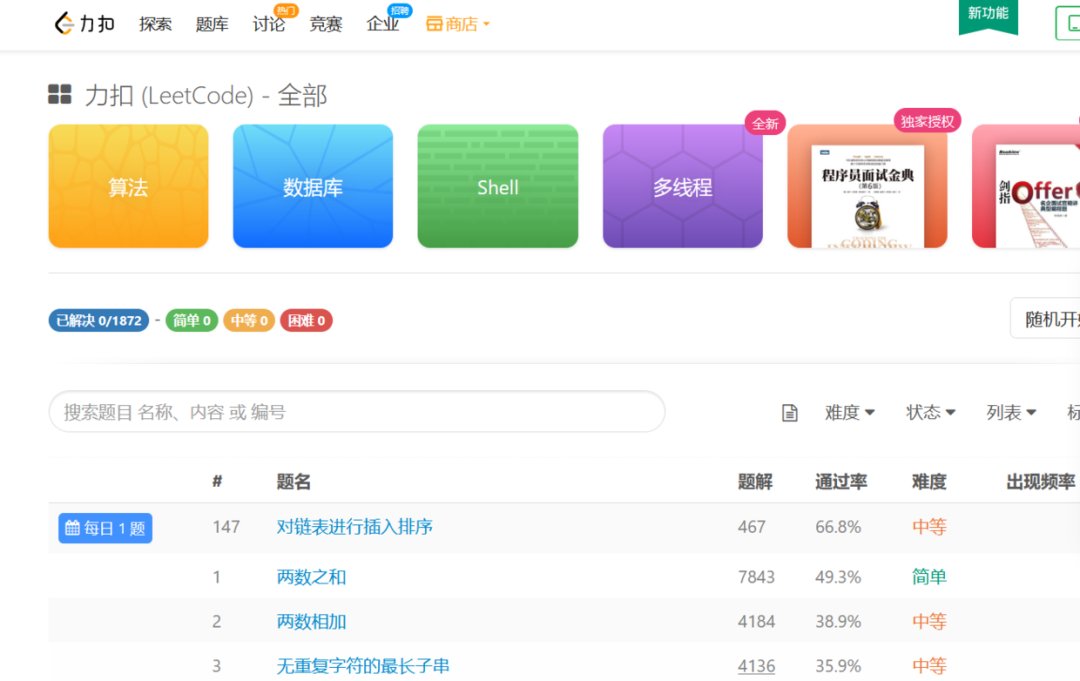Sort by the 题名 column header
The image size is (1080, 681).
(293, 481)
